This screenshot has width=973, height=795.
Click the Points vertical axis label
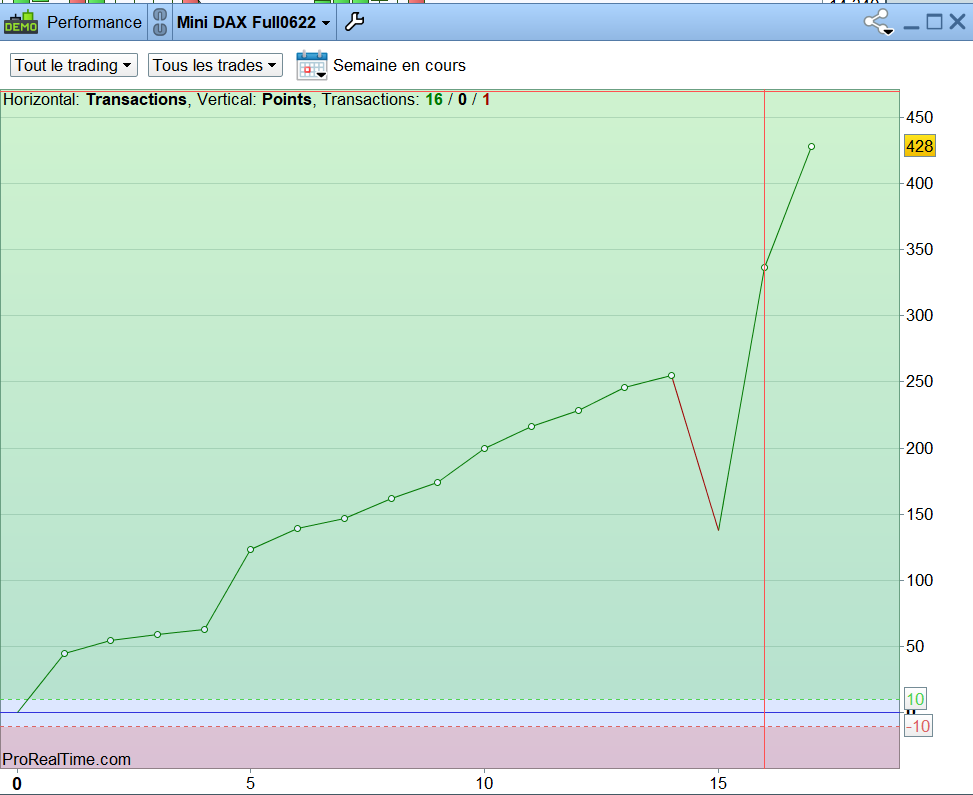click(x=287, y=99)
